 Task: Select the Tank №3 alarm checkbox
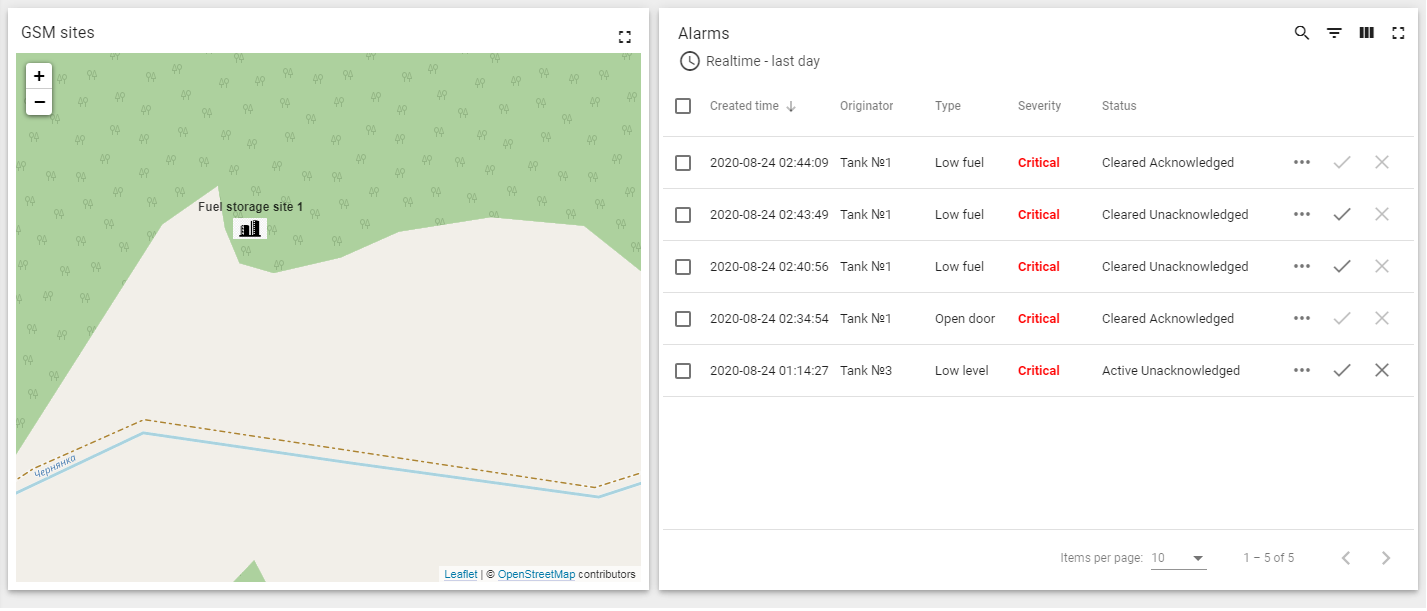click(x=683, y=371)
